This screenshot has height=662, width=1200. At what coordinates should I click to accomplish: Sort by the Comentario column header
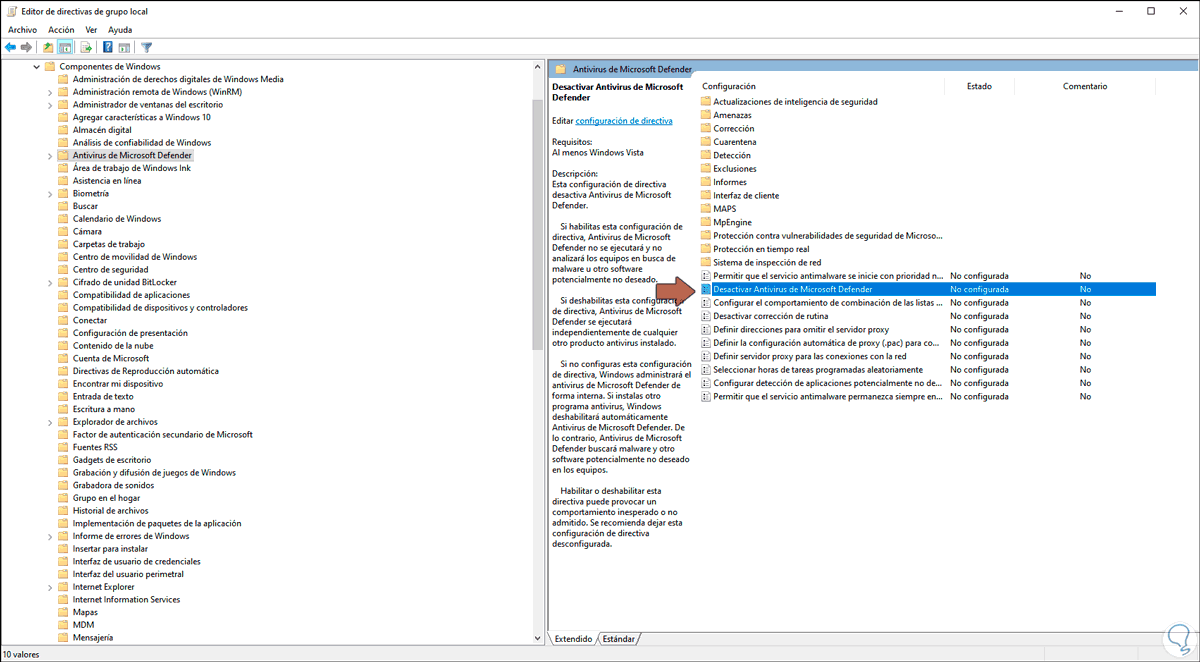pos(1085,86)
